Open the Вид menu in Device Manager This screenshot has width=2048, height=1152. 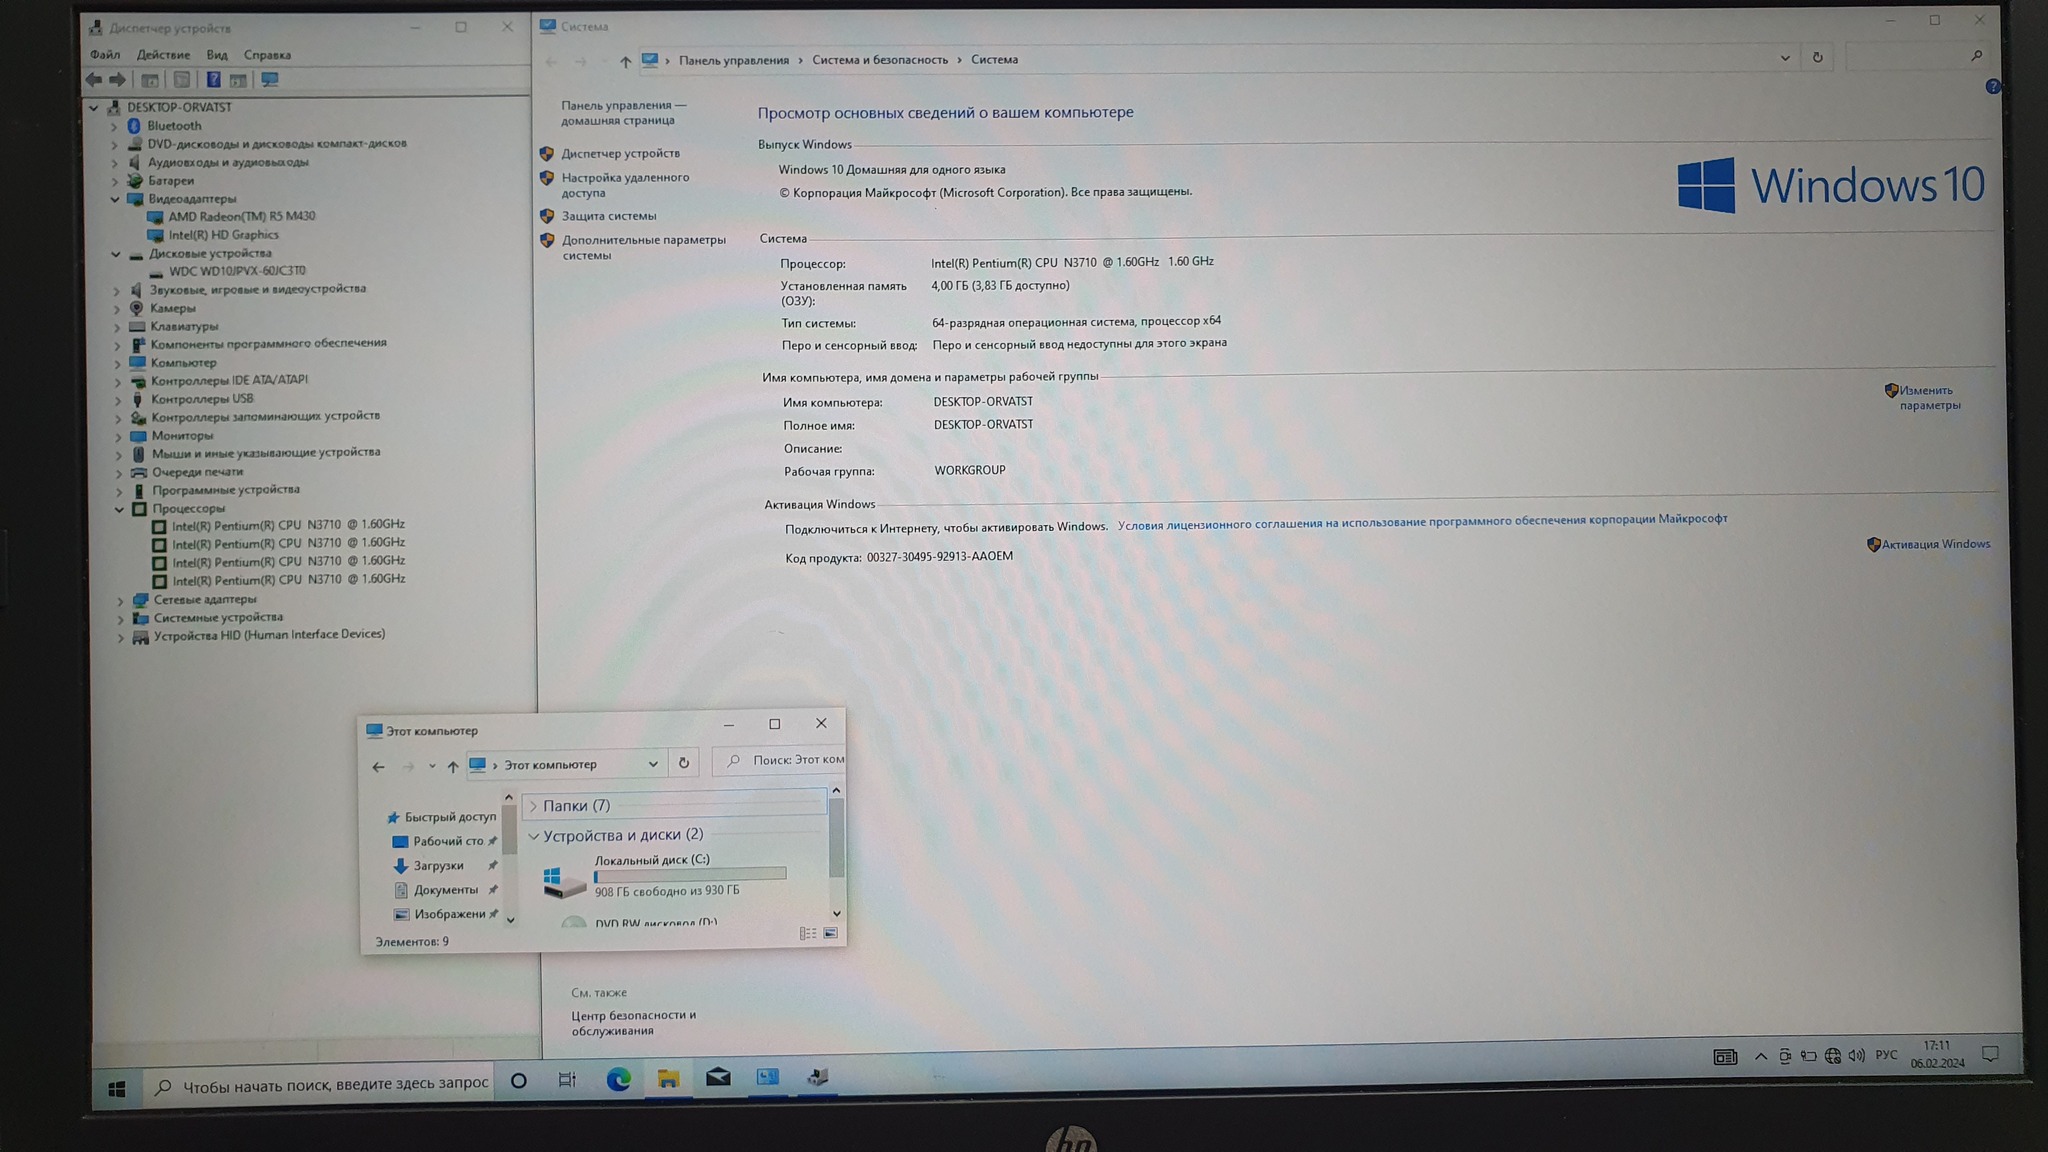[x=217, y=55]
